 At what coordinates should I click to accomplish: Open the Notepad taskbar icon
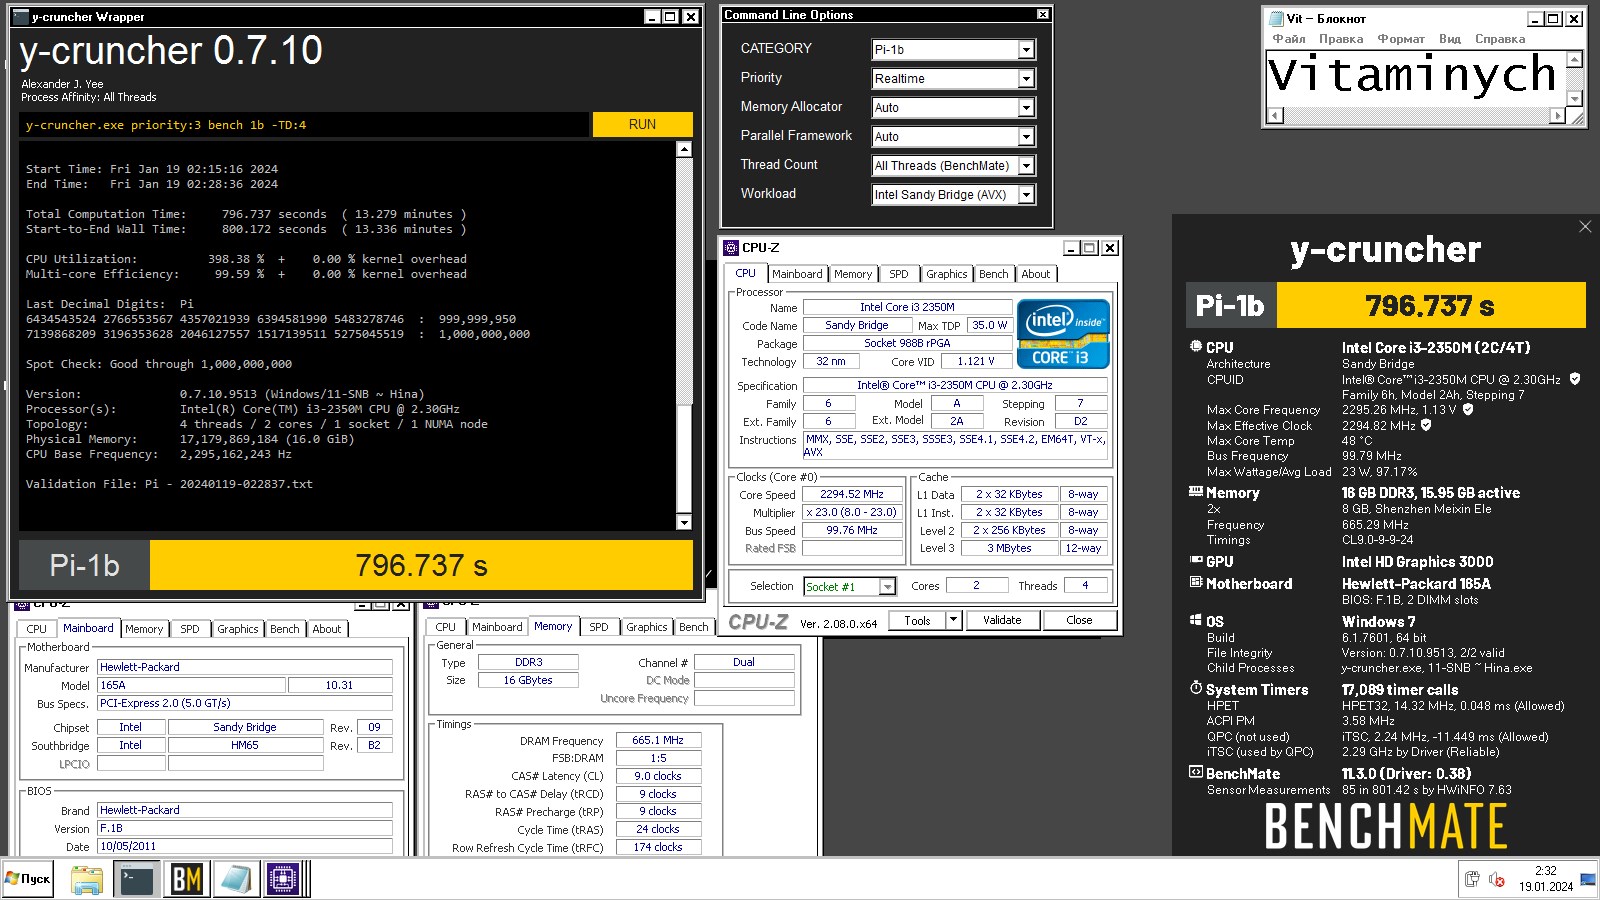235,879
